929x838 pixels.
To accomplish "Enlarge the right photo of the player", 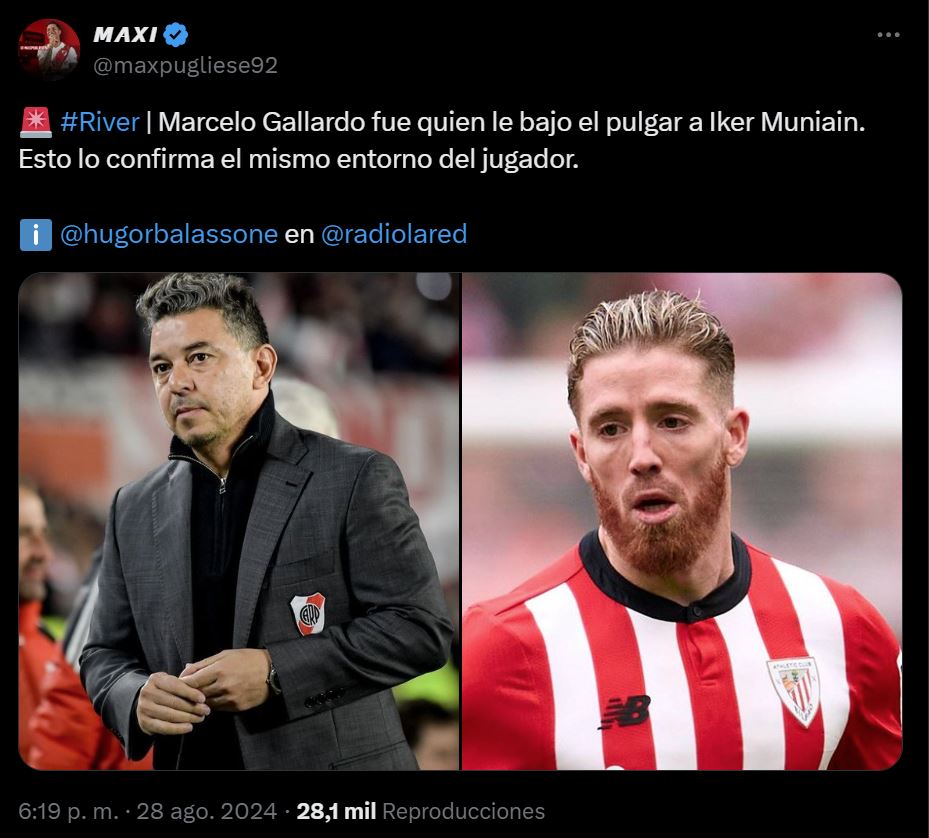I will pyautogui.click(x=682, y=522).
